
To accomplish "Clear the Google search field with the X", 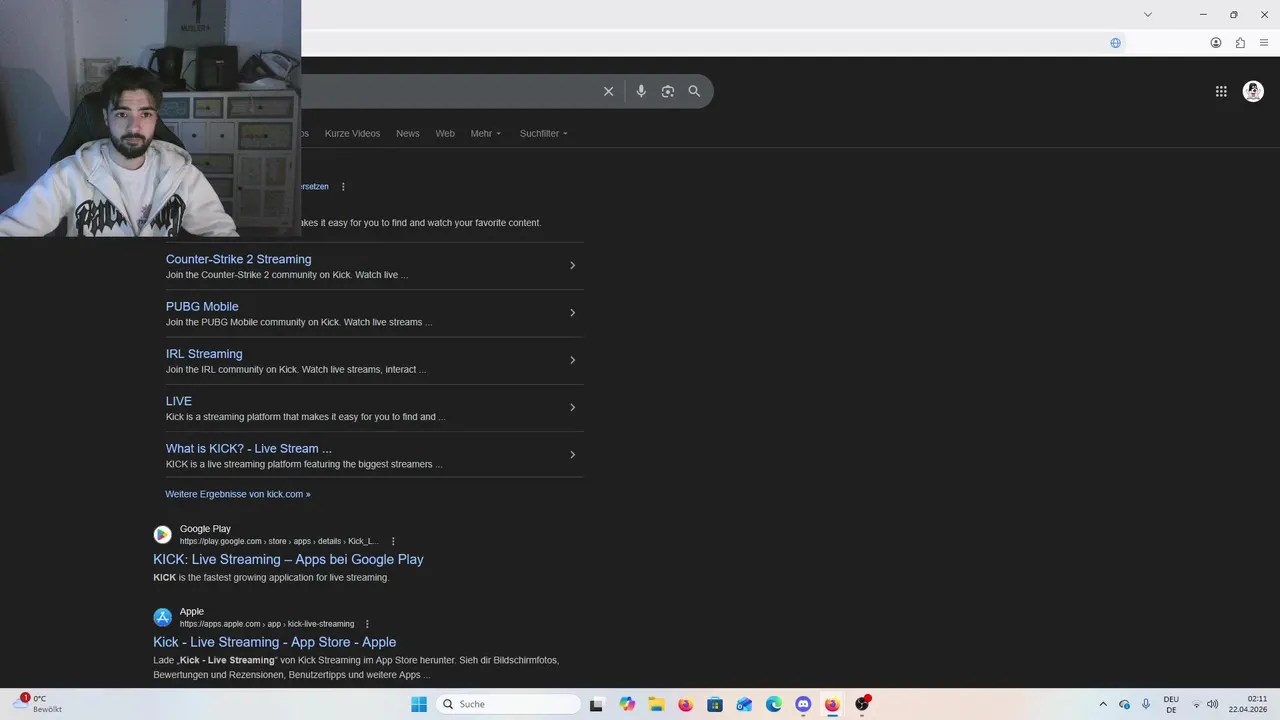I will coord(608,91).
